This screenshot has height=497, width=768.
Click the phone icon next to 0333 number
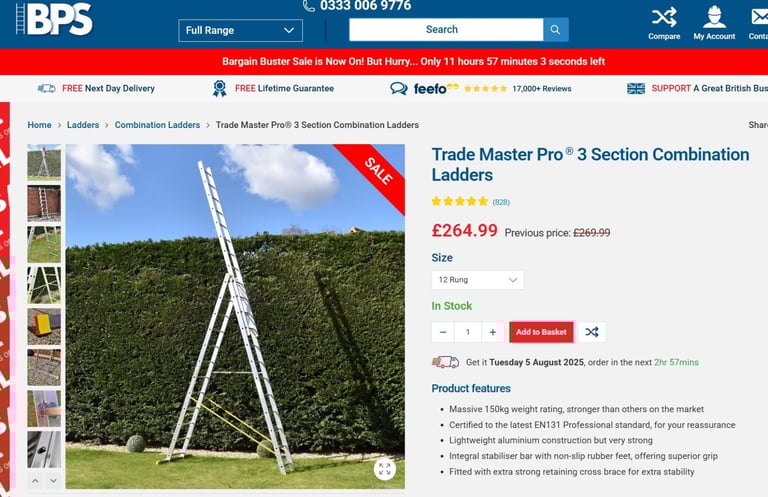309,6
